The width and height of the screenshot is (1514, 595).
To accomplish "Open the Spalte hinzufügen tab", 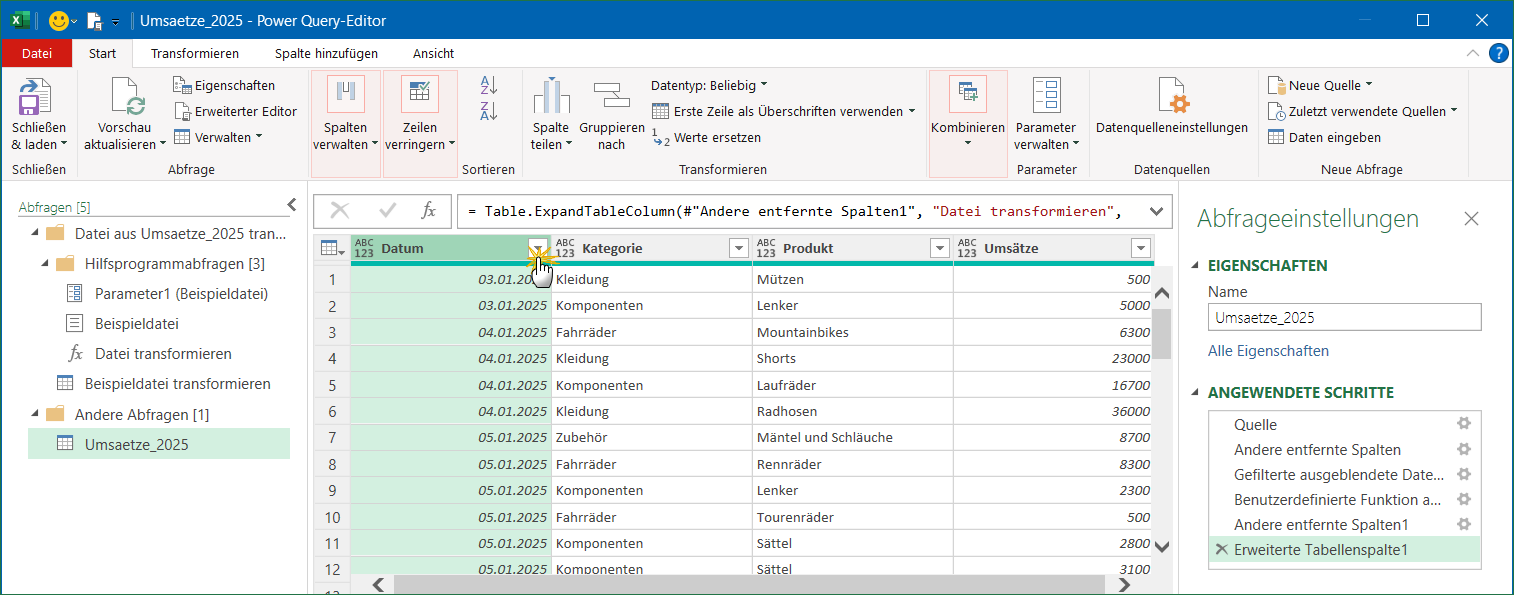I will click(326, 53).
